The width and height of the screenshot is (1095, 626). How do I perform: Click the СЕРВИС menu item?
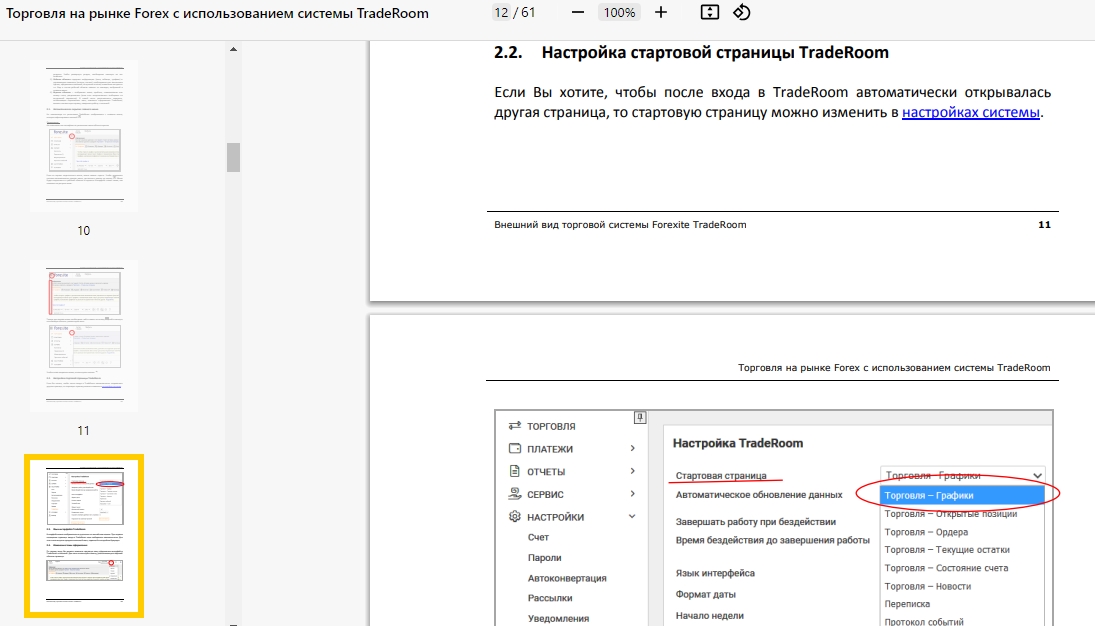[x=545, y=495]
